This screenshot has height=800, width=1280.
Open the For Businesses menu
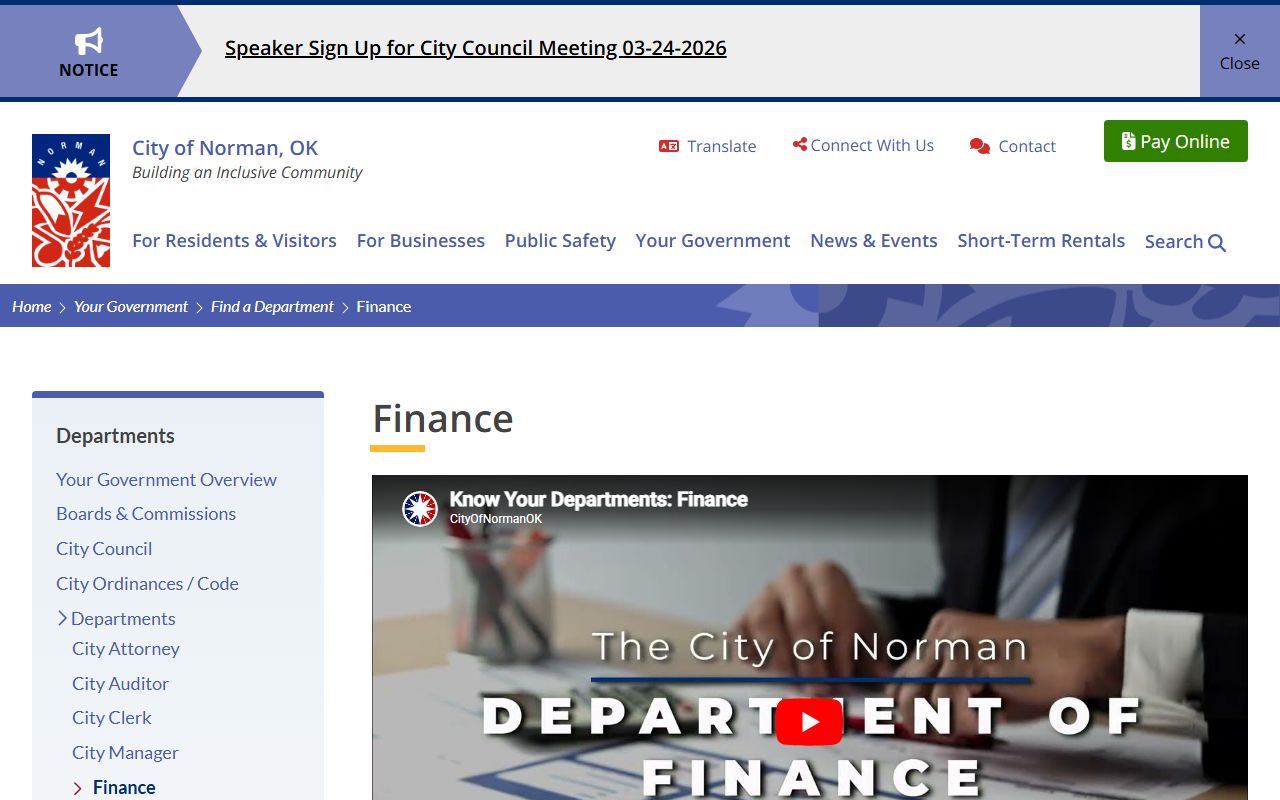tap(421, 241)
